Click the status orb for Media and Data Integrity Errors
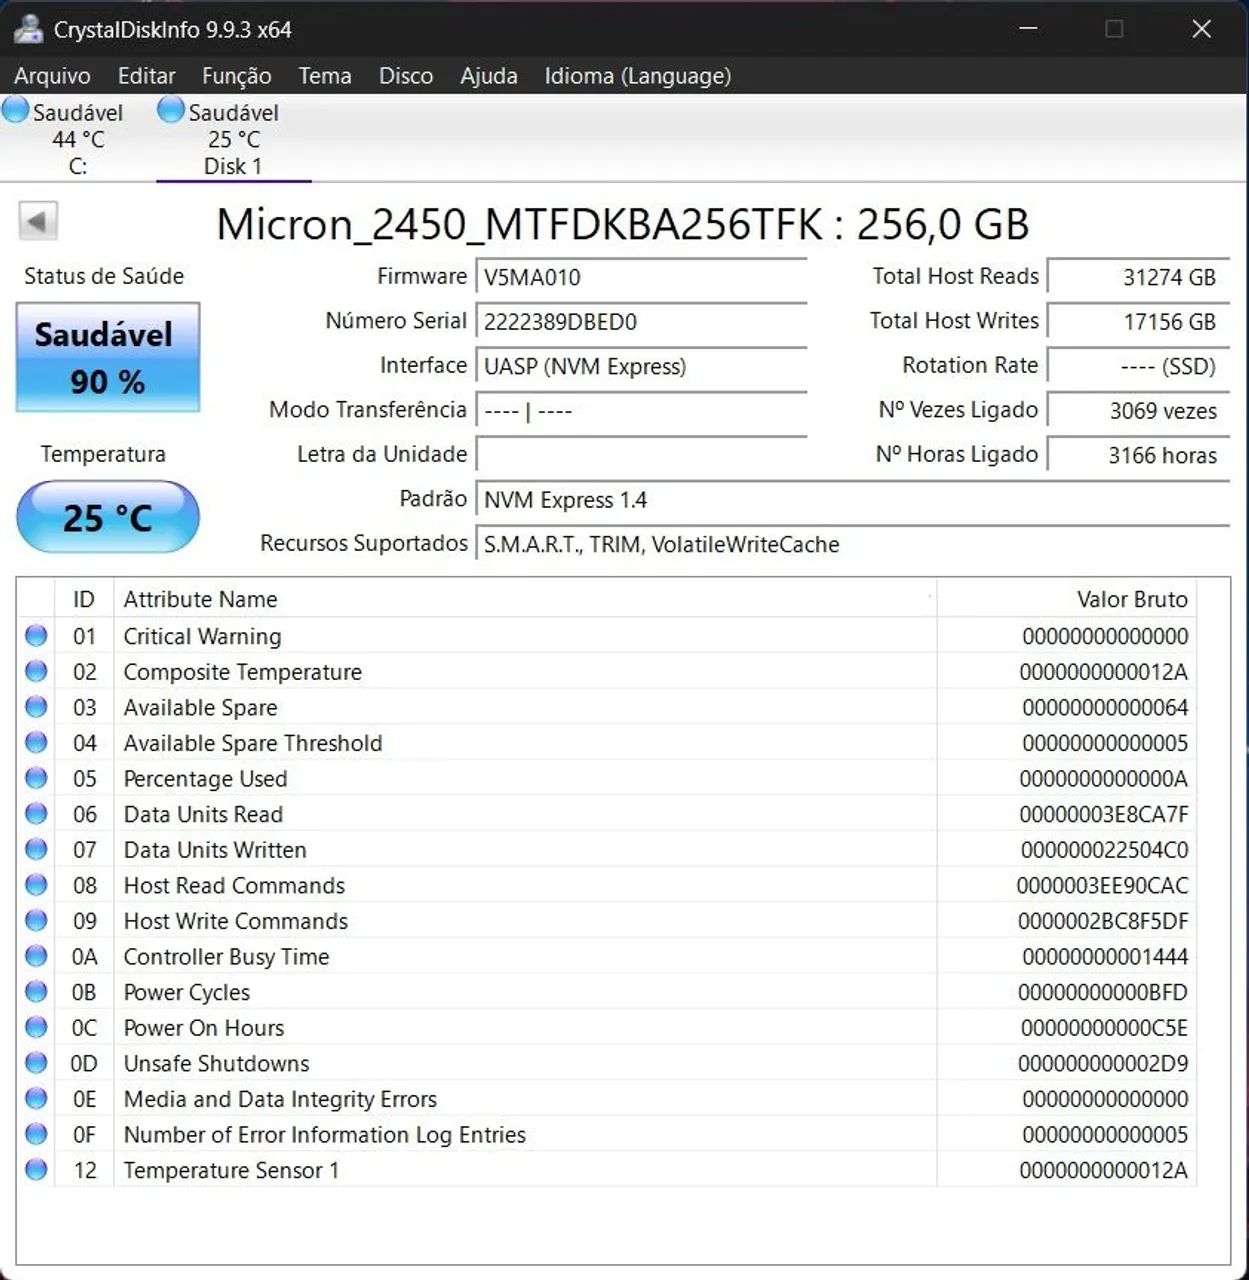 coord(36,1098)
